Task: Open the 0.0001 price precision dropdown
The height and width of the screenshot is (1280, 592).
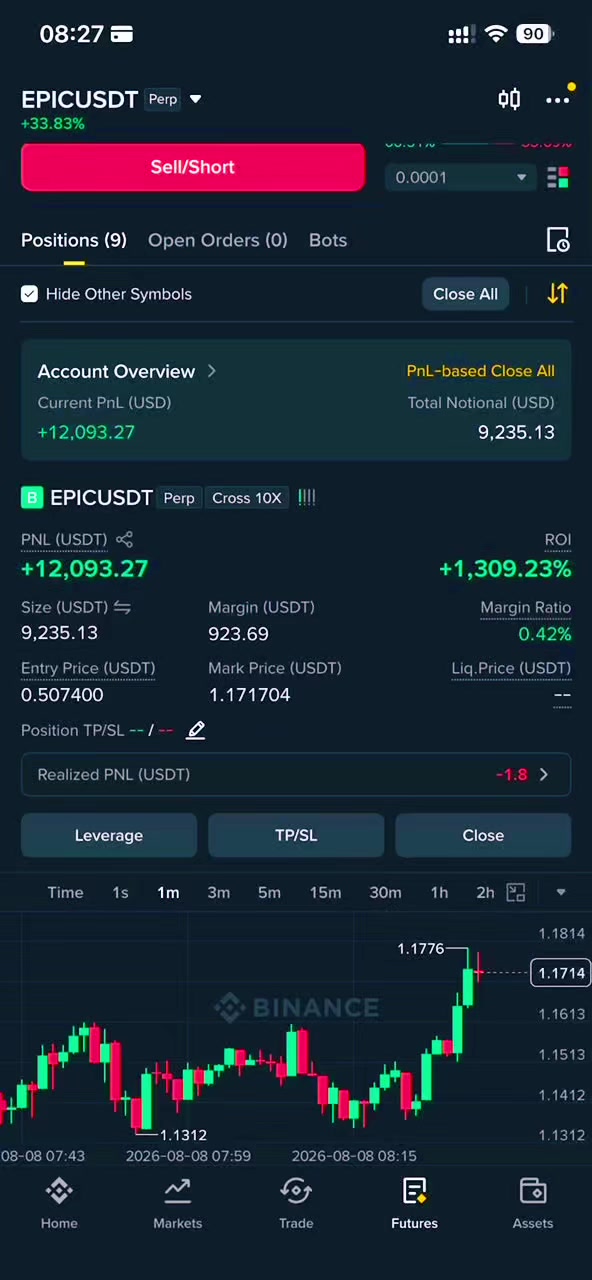Action: click(x=461, y=177)
